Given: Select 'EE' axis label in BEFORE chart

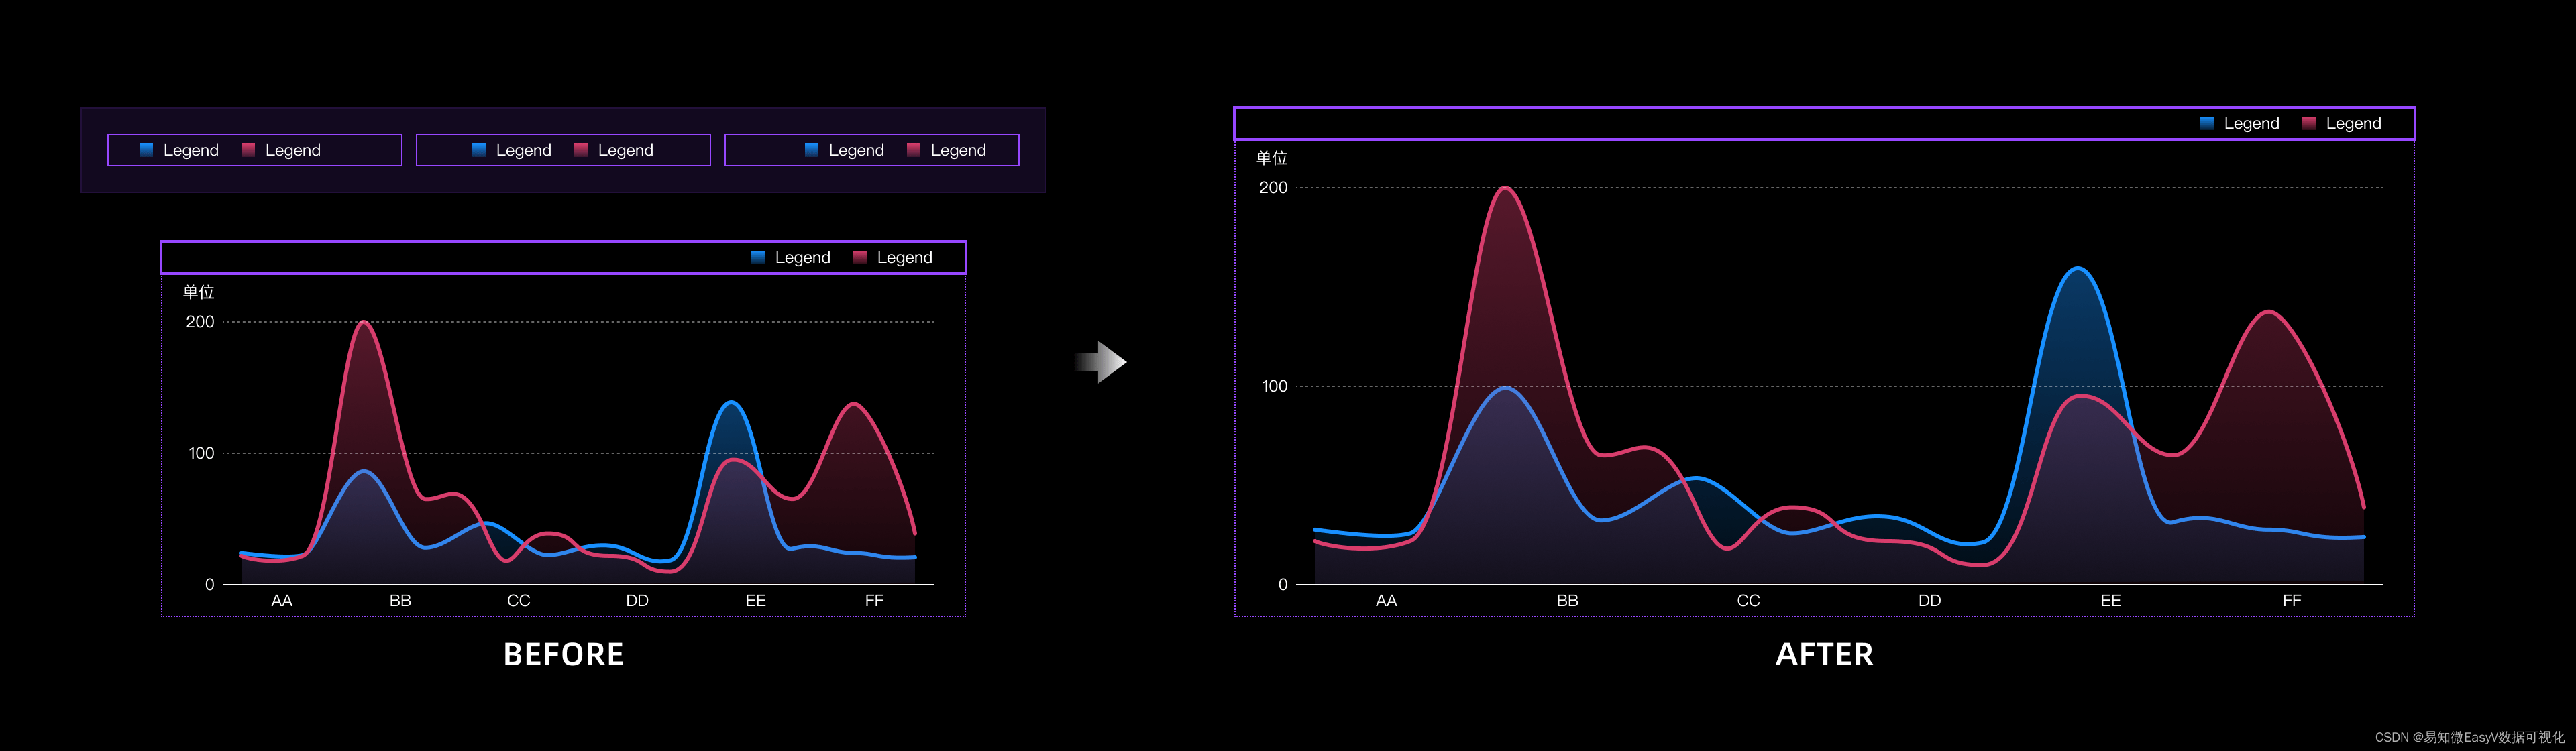Looking at the screenshot, I should [x=756, y=600].
